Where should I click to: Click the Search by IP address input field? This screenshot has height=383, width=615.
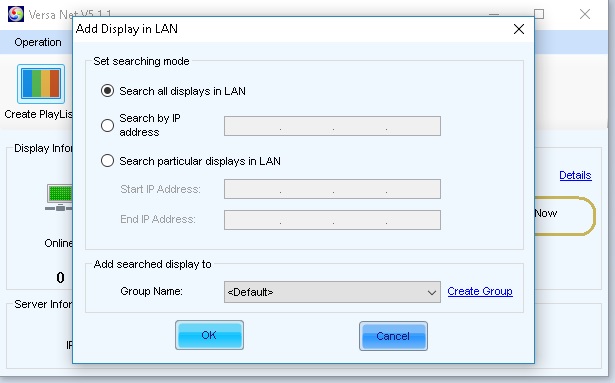(x=332, y=126)
